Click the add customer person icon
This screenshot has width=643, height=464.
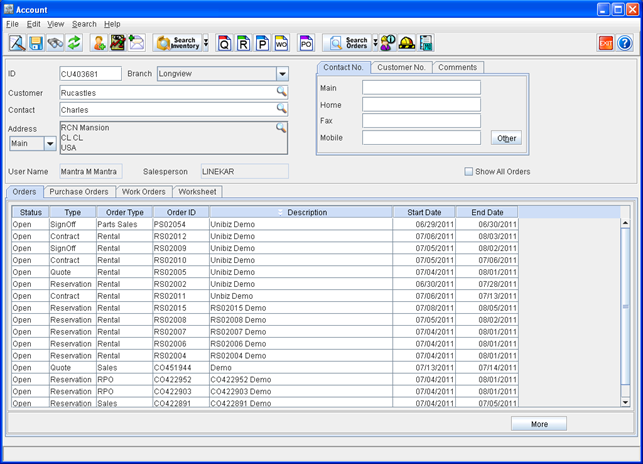99,43
